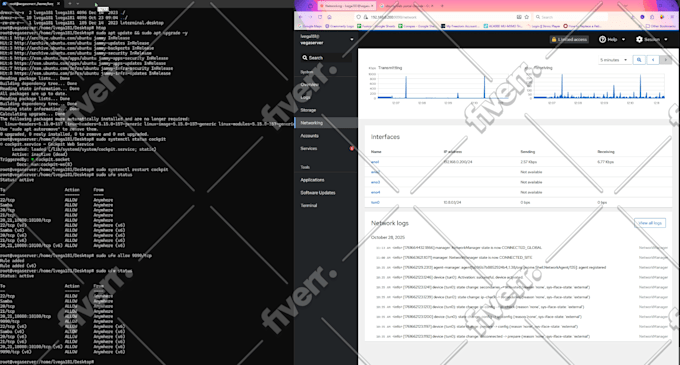Open the Google Maps bookmark
680x365 pixels.
310,26
